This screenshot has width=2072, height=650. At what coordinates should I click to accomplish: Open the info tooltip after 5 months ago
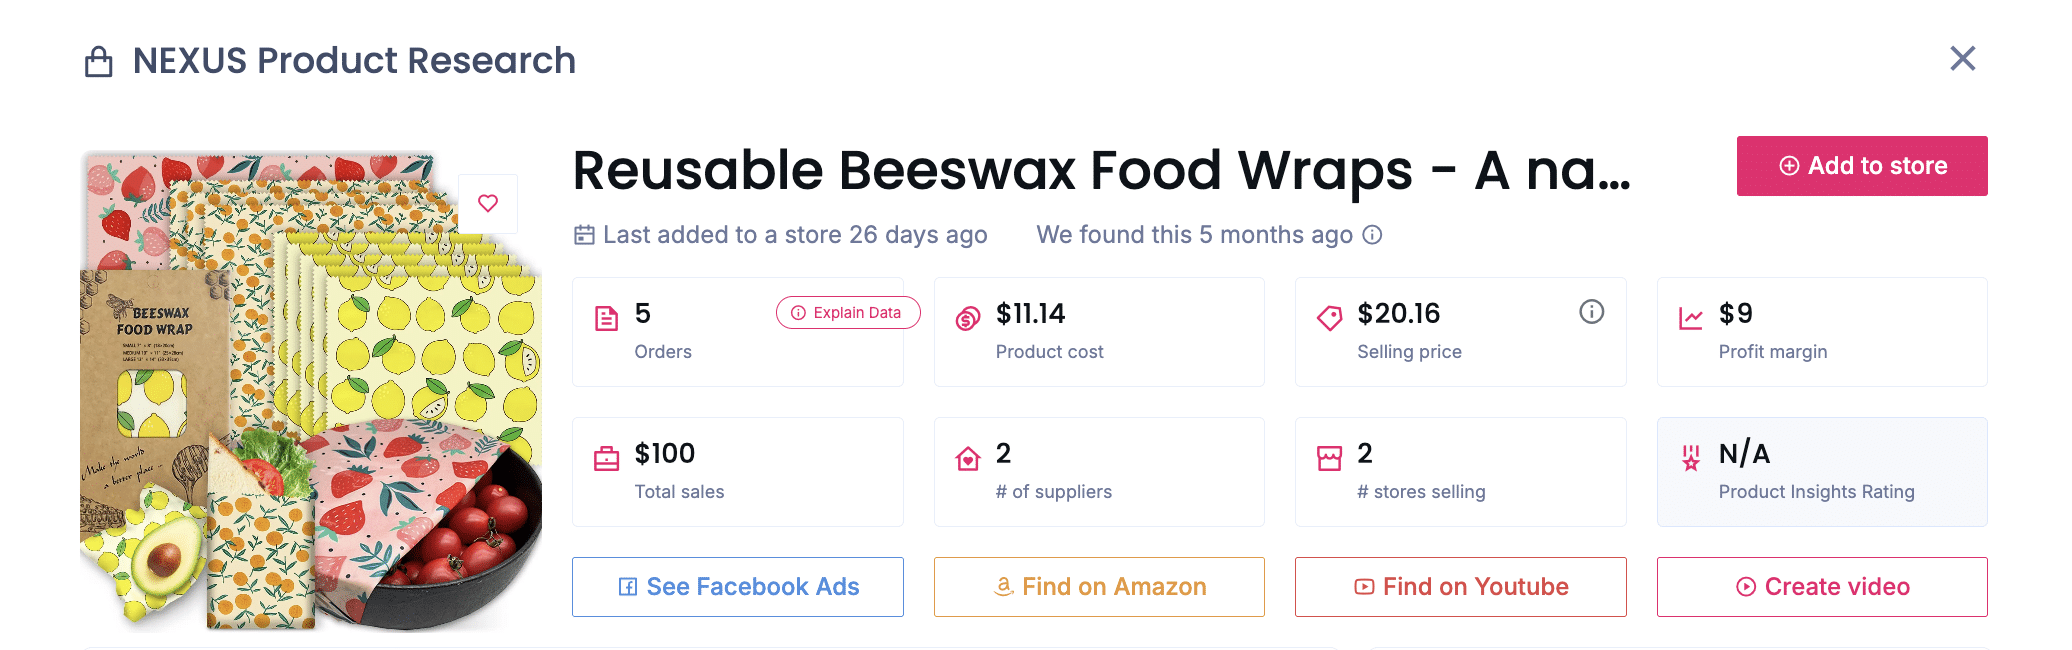(1374, 235)
